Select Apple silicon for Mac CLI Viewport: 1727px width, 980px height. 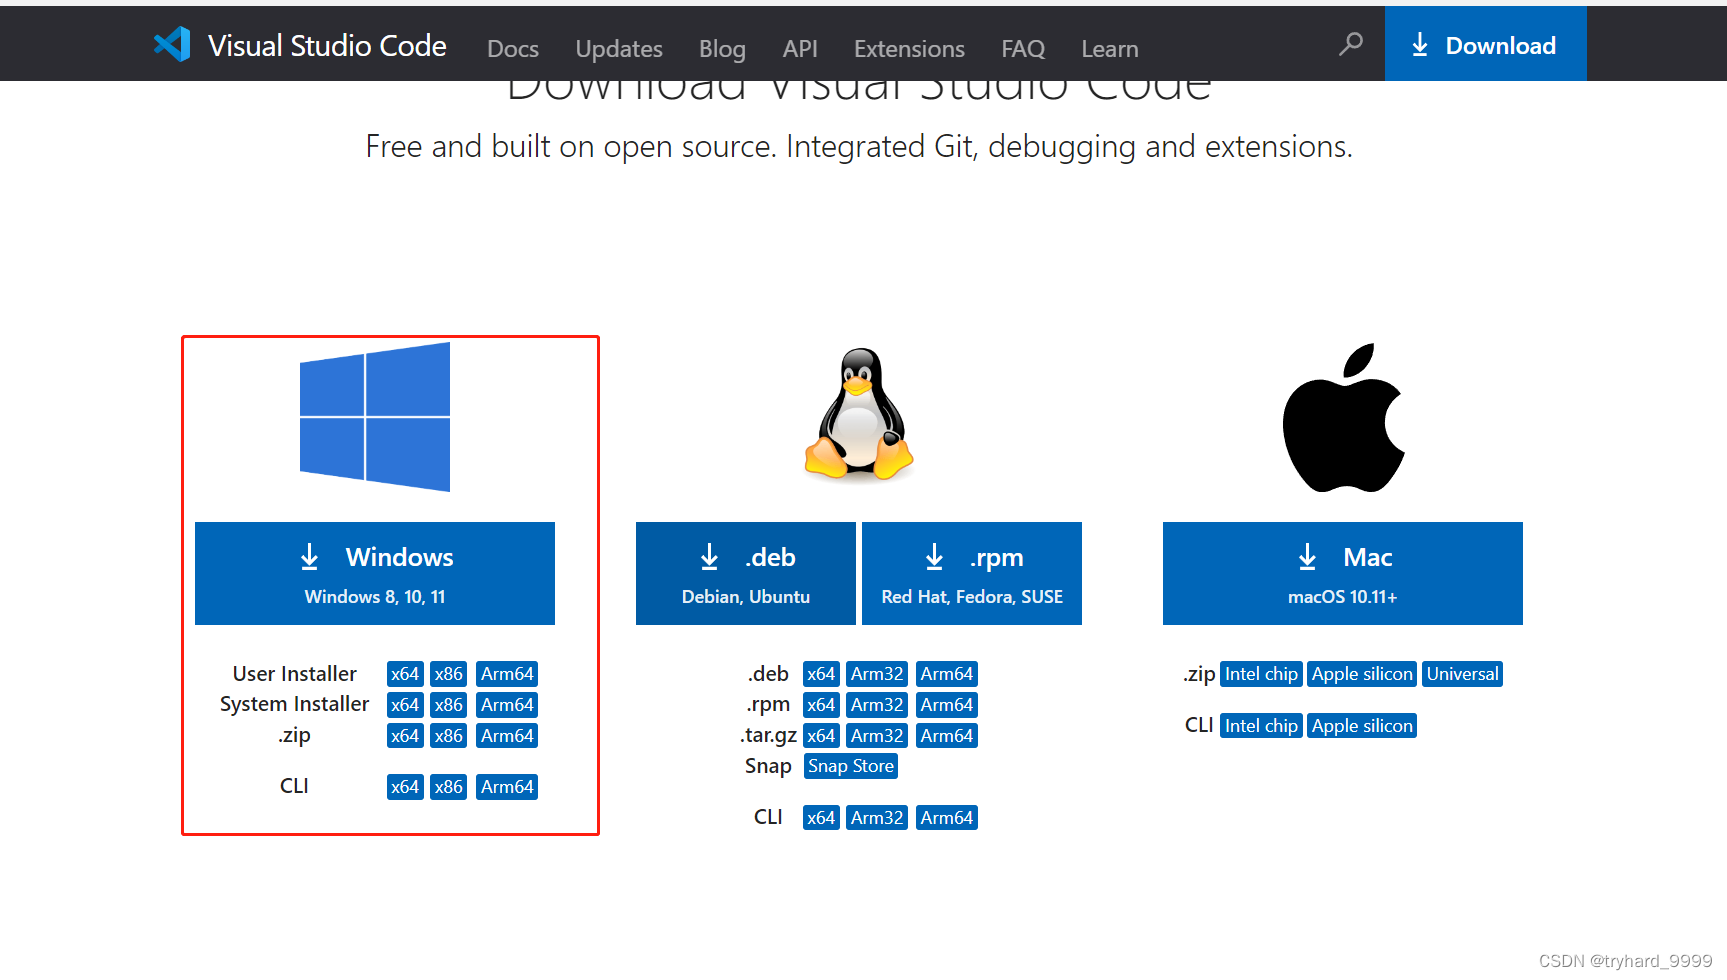pyautogui.click(x=1362, y=726)
